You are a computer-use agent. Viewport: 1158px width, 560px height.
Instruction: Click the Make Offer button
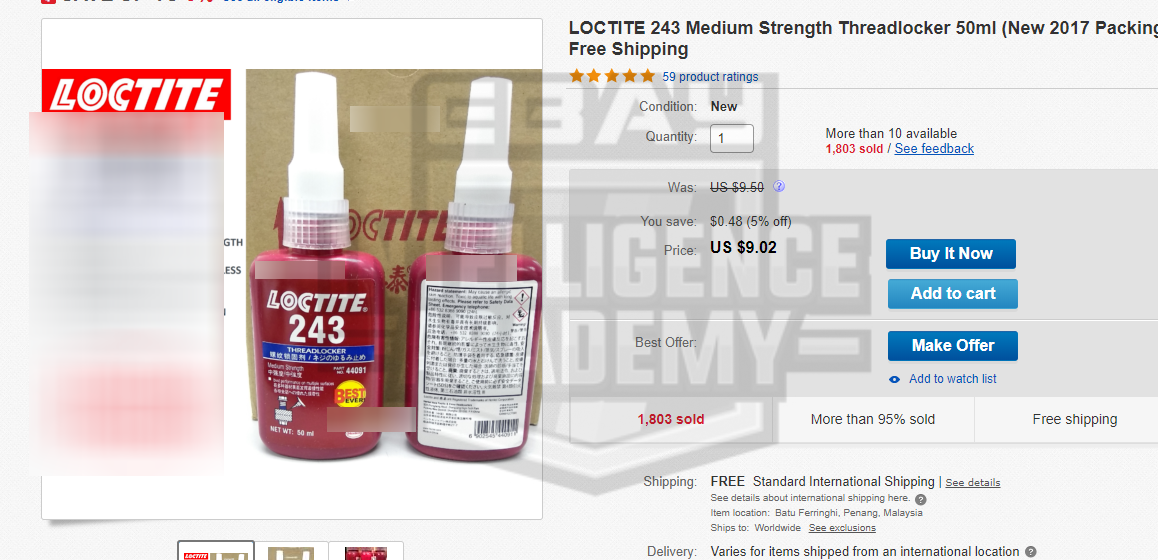(x=953, y=346)
